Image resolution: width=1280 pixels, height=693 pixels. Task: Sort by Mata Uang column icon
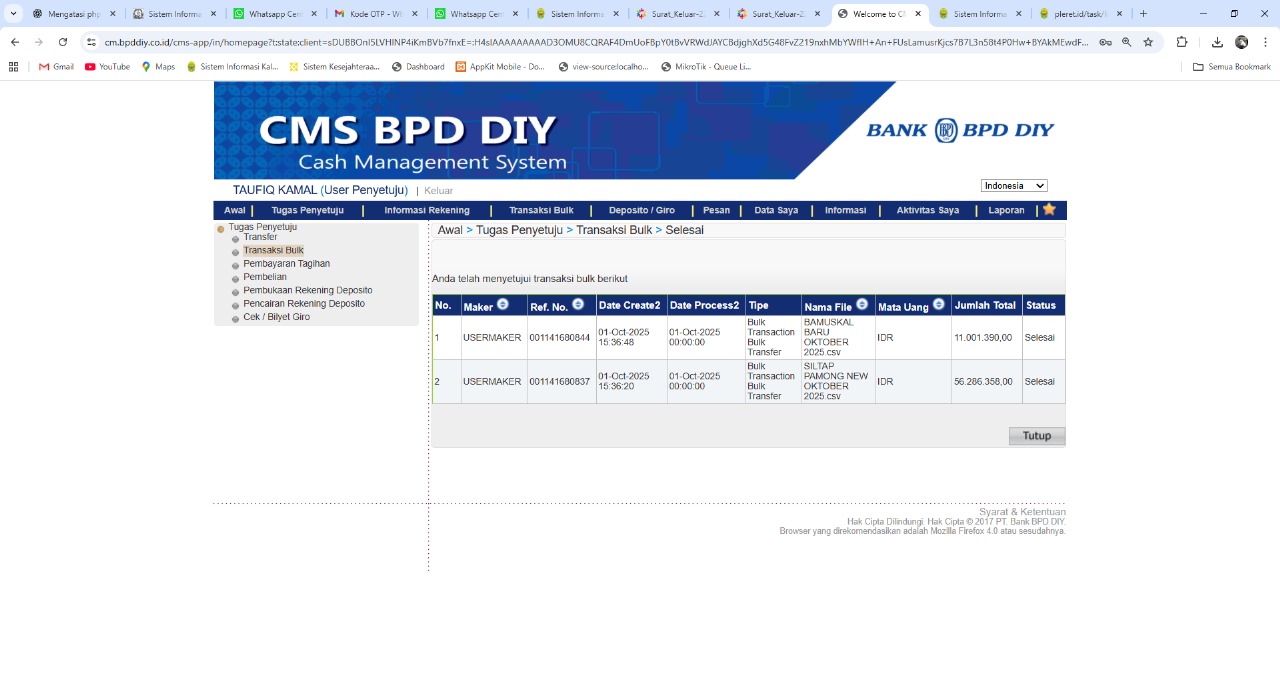pos(939,304)
